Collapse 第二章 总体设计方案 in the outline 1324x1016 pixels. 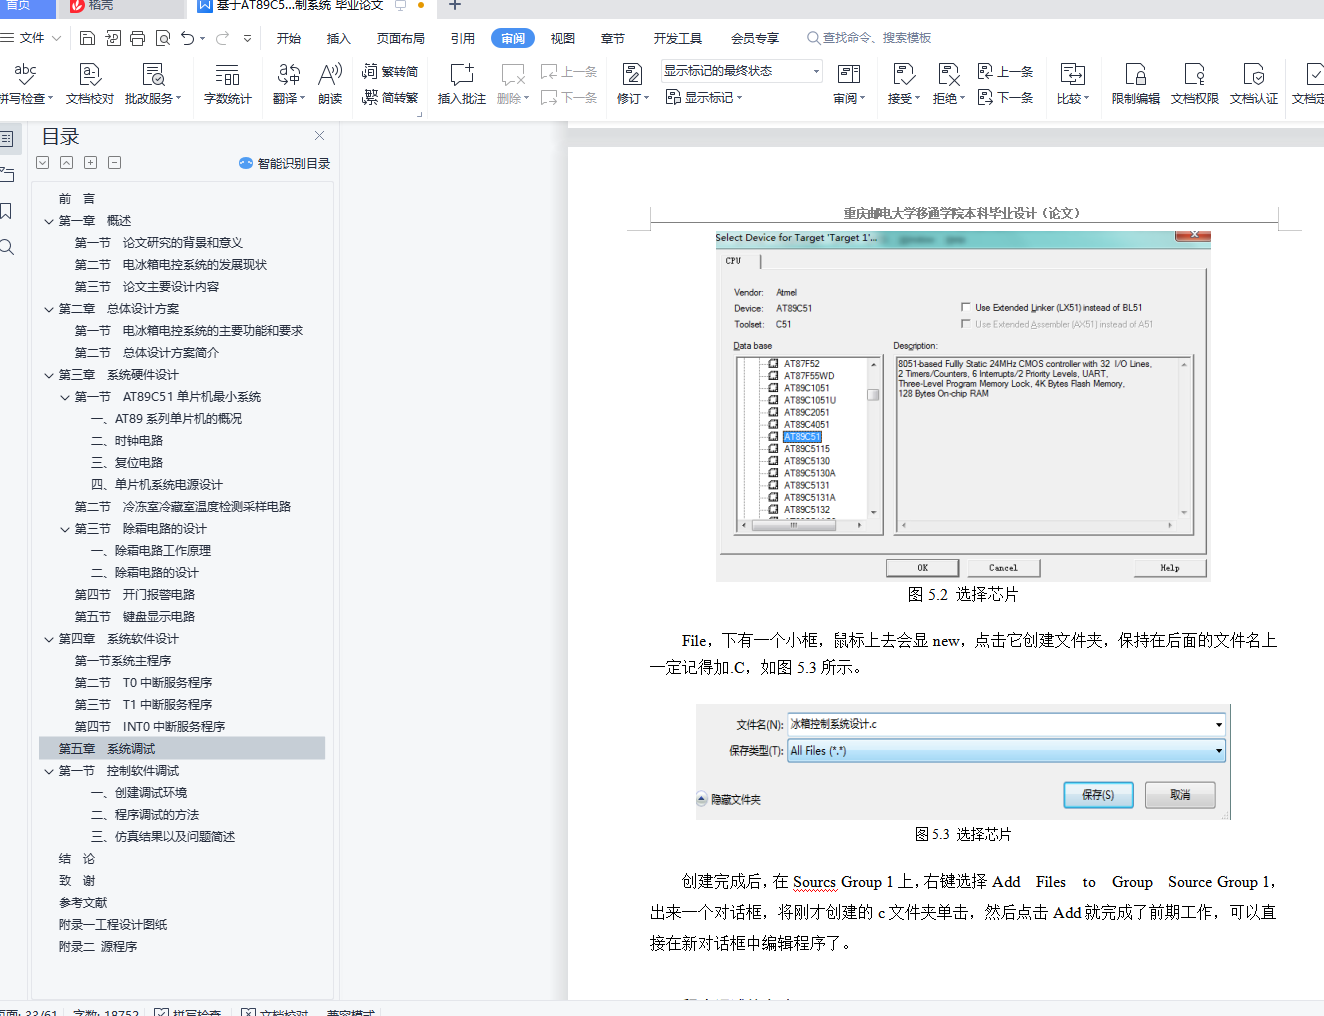(x=49, y=309)
